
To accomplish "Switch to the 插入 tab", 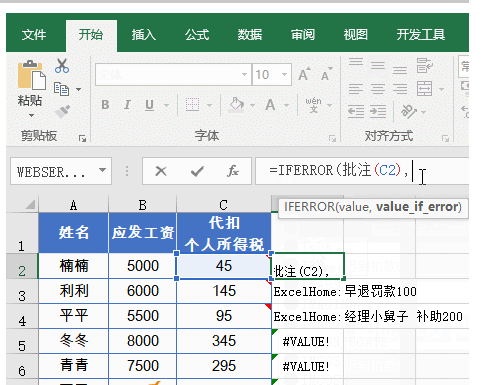I will tap(144, 35).
